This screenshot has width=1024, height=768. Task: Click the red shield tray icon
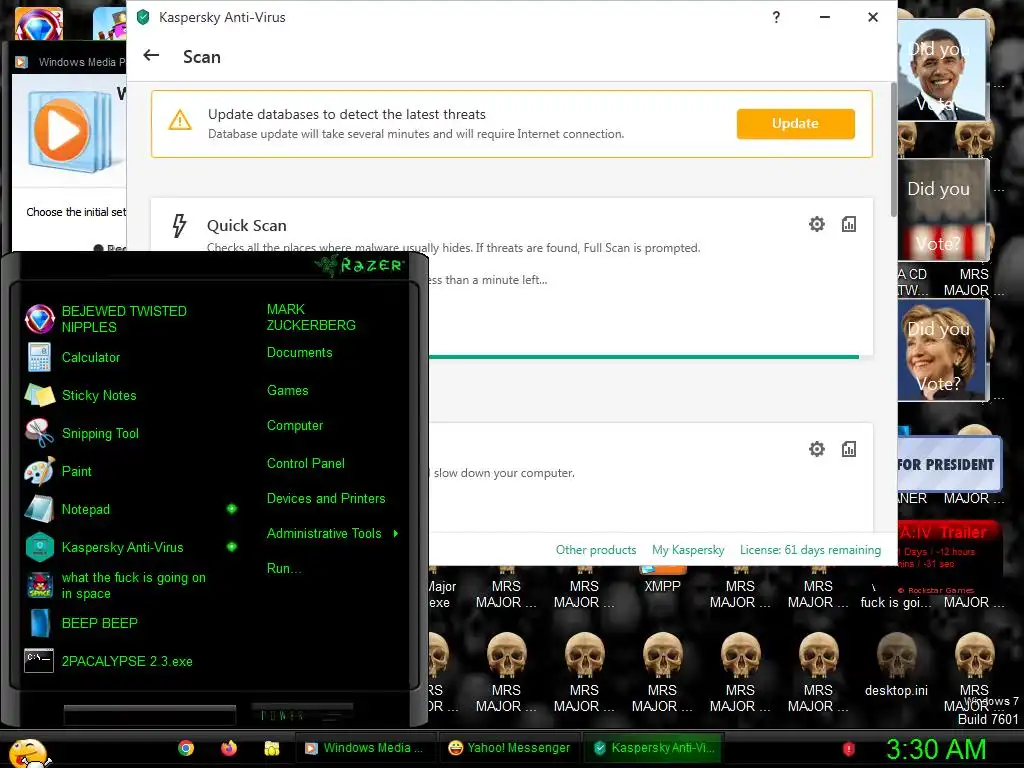(849, 748)
